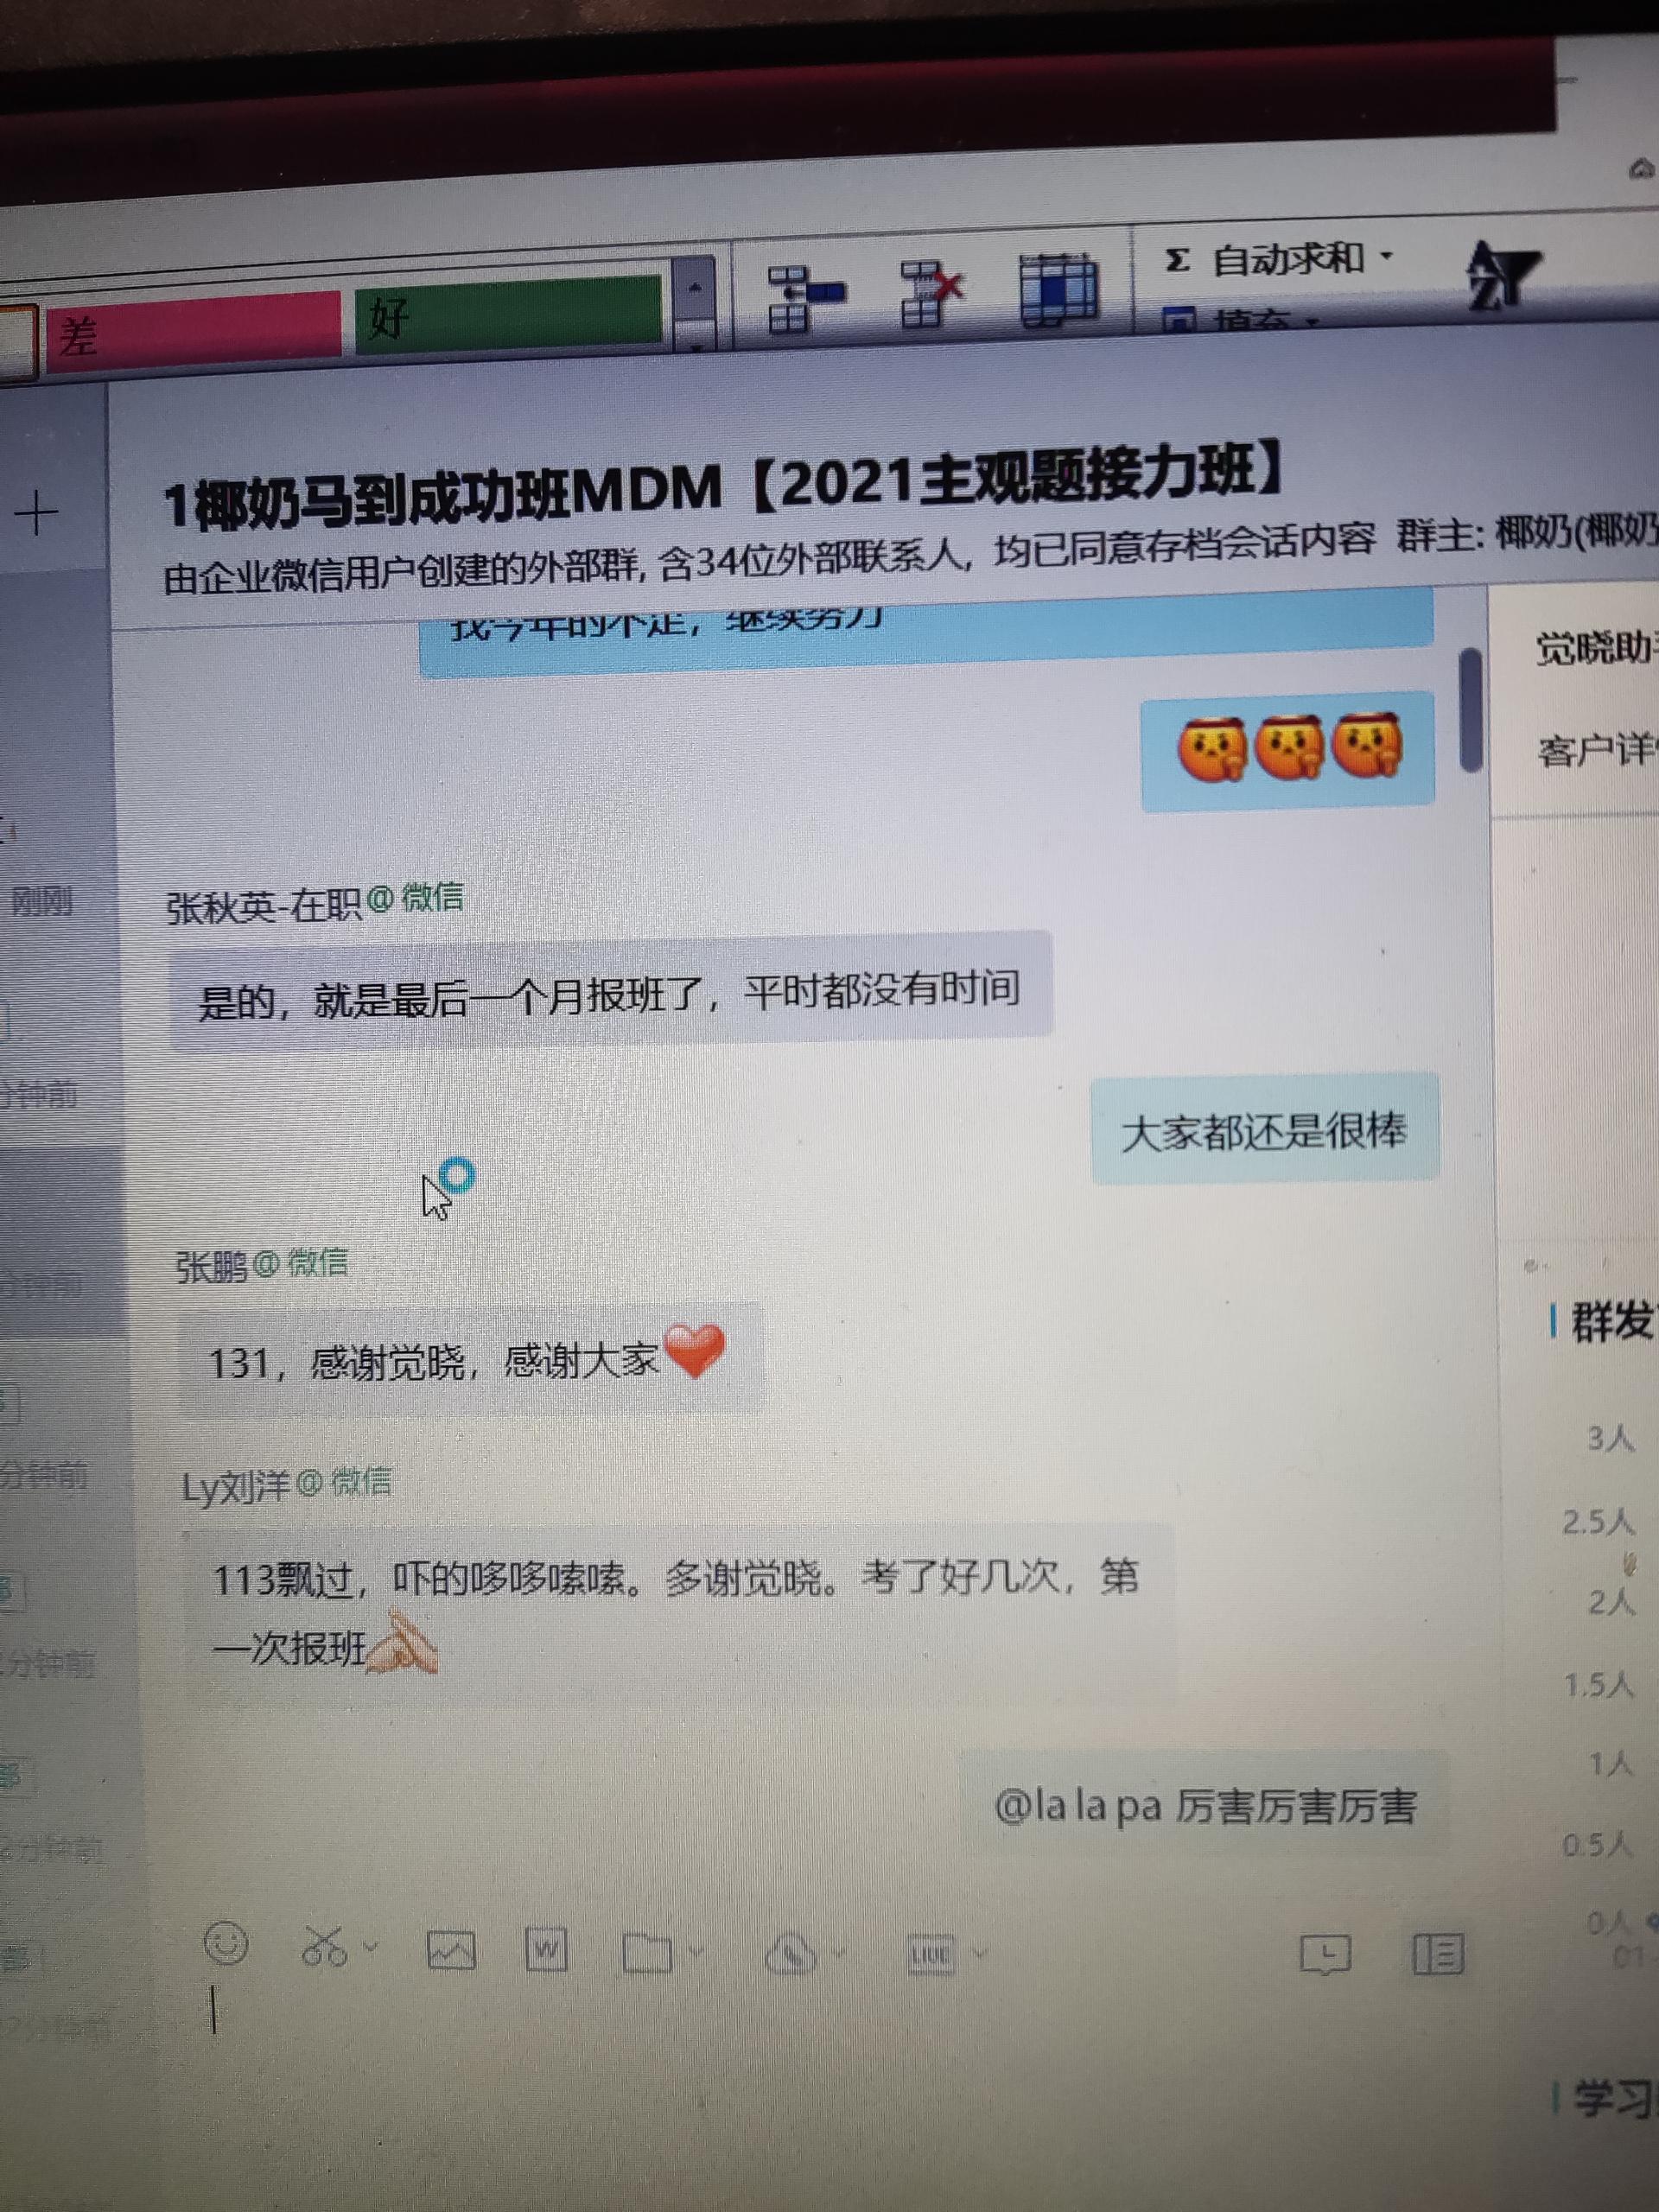Open the 自动求和 dropdown arrow

tap(1387, 256)
